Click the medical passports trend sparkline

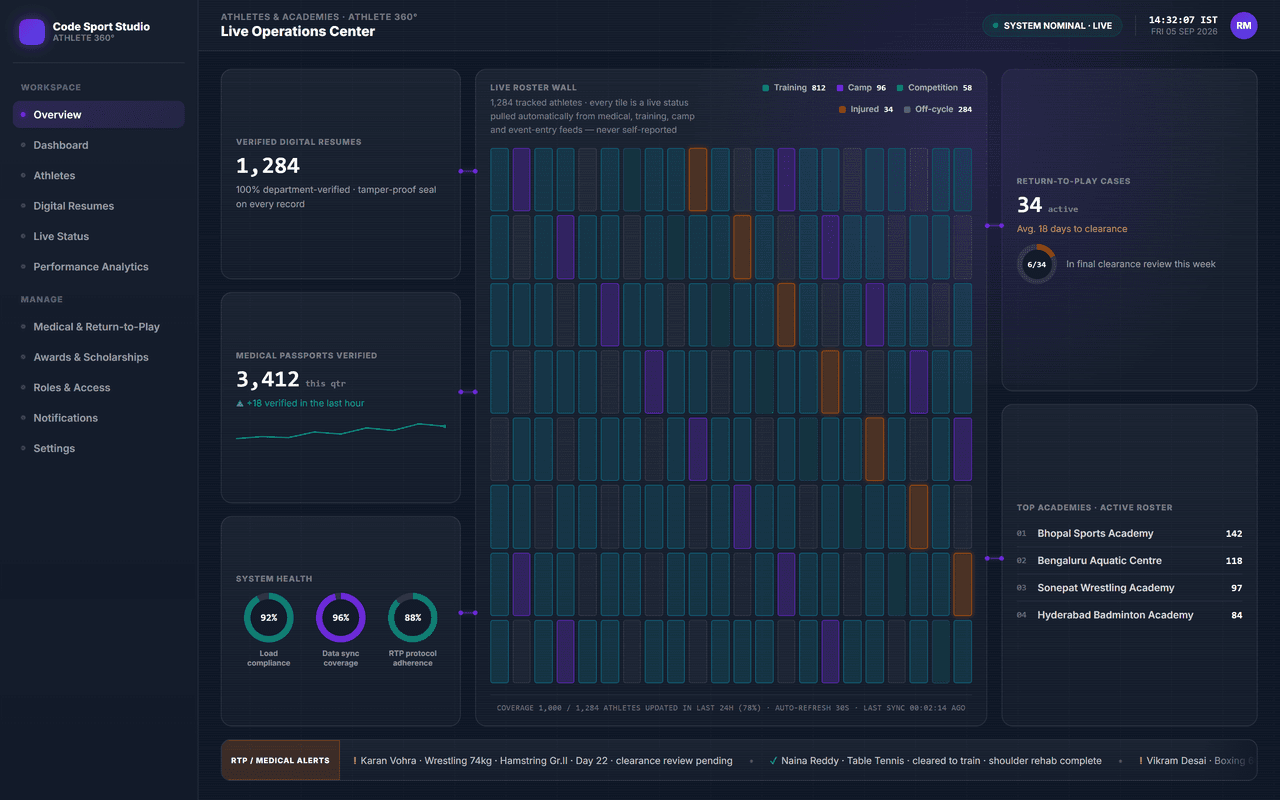coord(341,431)
